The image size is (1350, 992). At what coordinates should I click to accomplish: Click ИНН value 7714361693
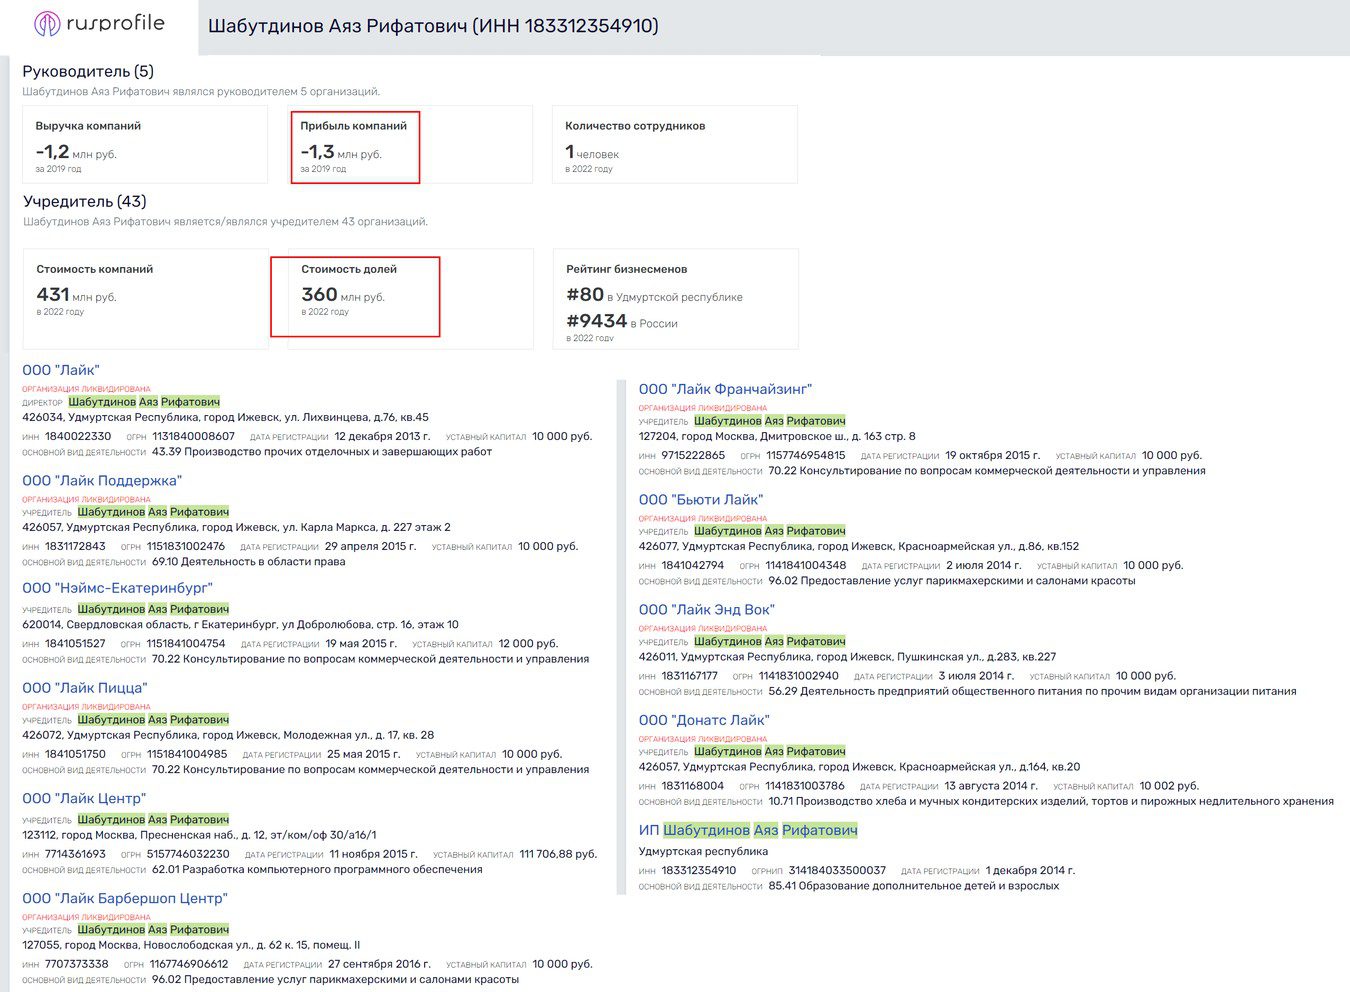coord(75,854)
